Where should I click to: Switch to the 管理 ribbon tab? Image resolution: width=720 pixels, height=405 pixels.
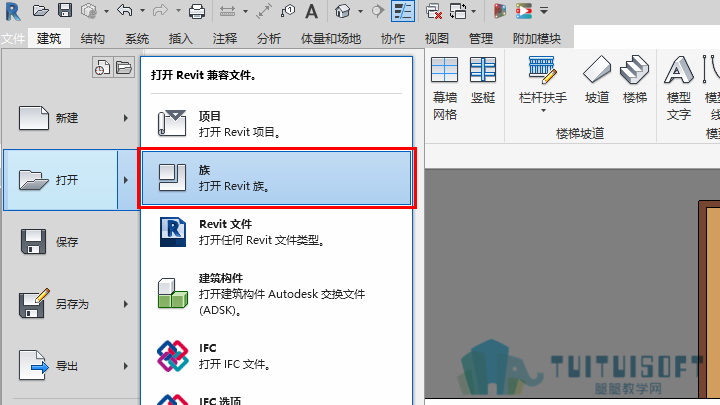pos(481,39)
